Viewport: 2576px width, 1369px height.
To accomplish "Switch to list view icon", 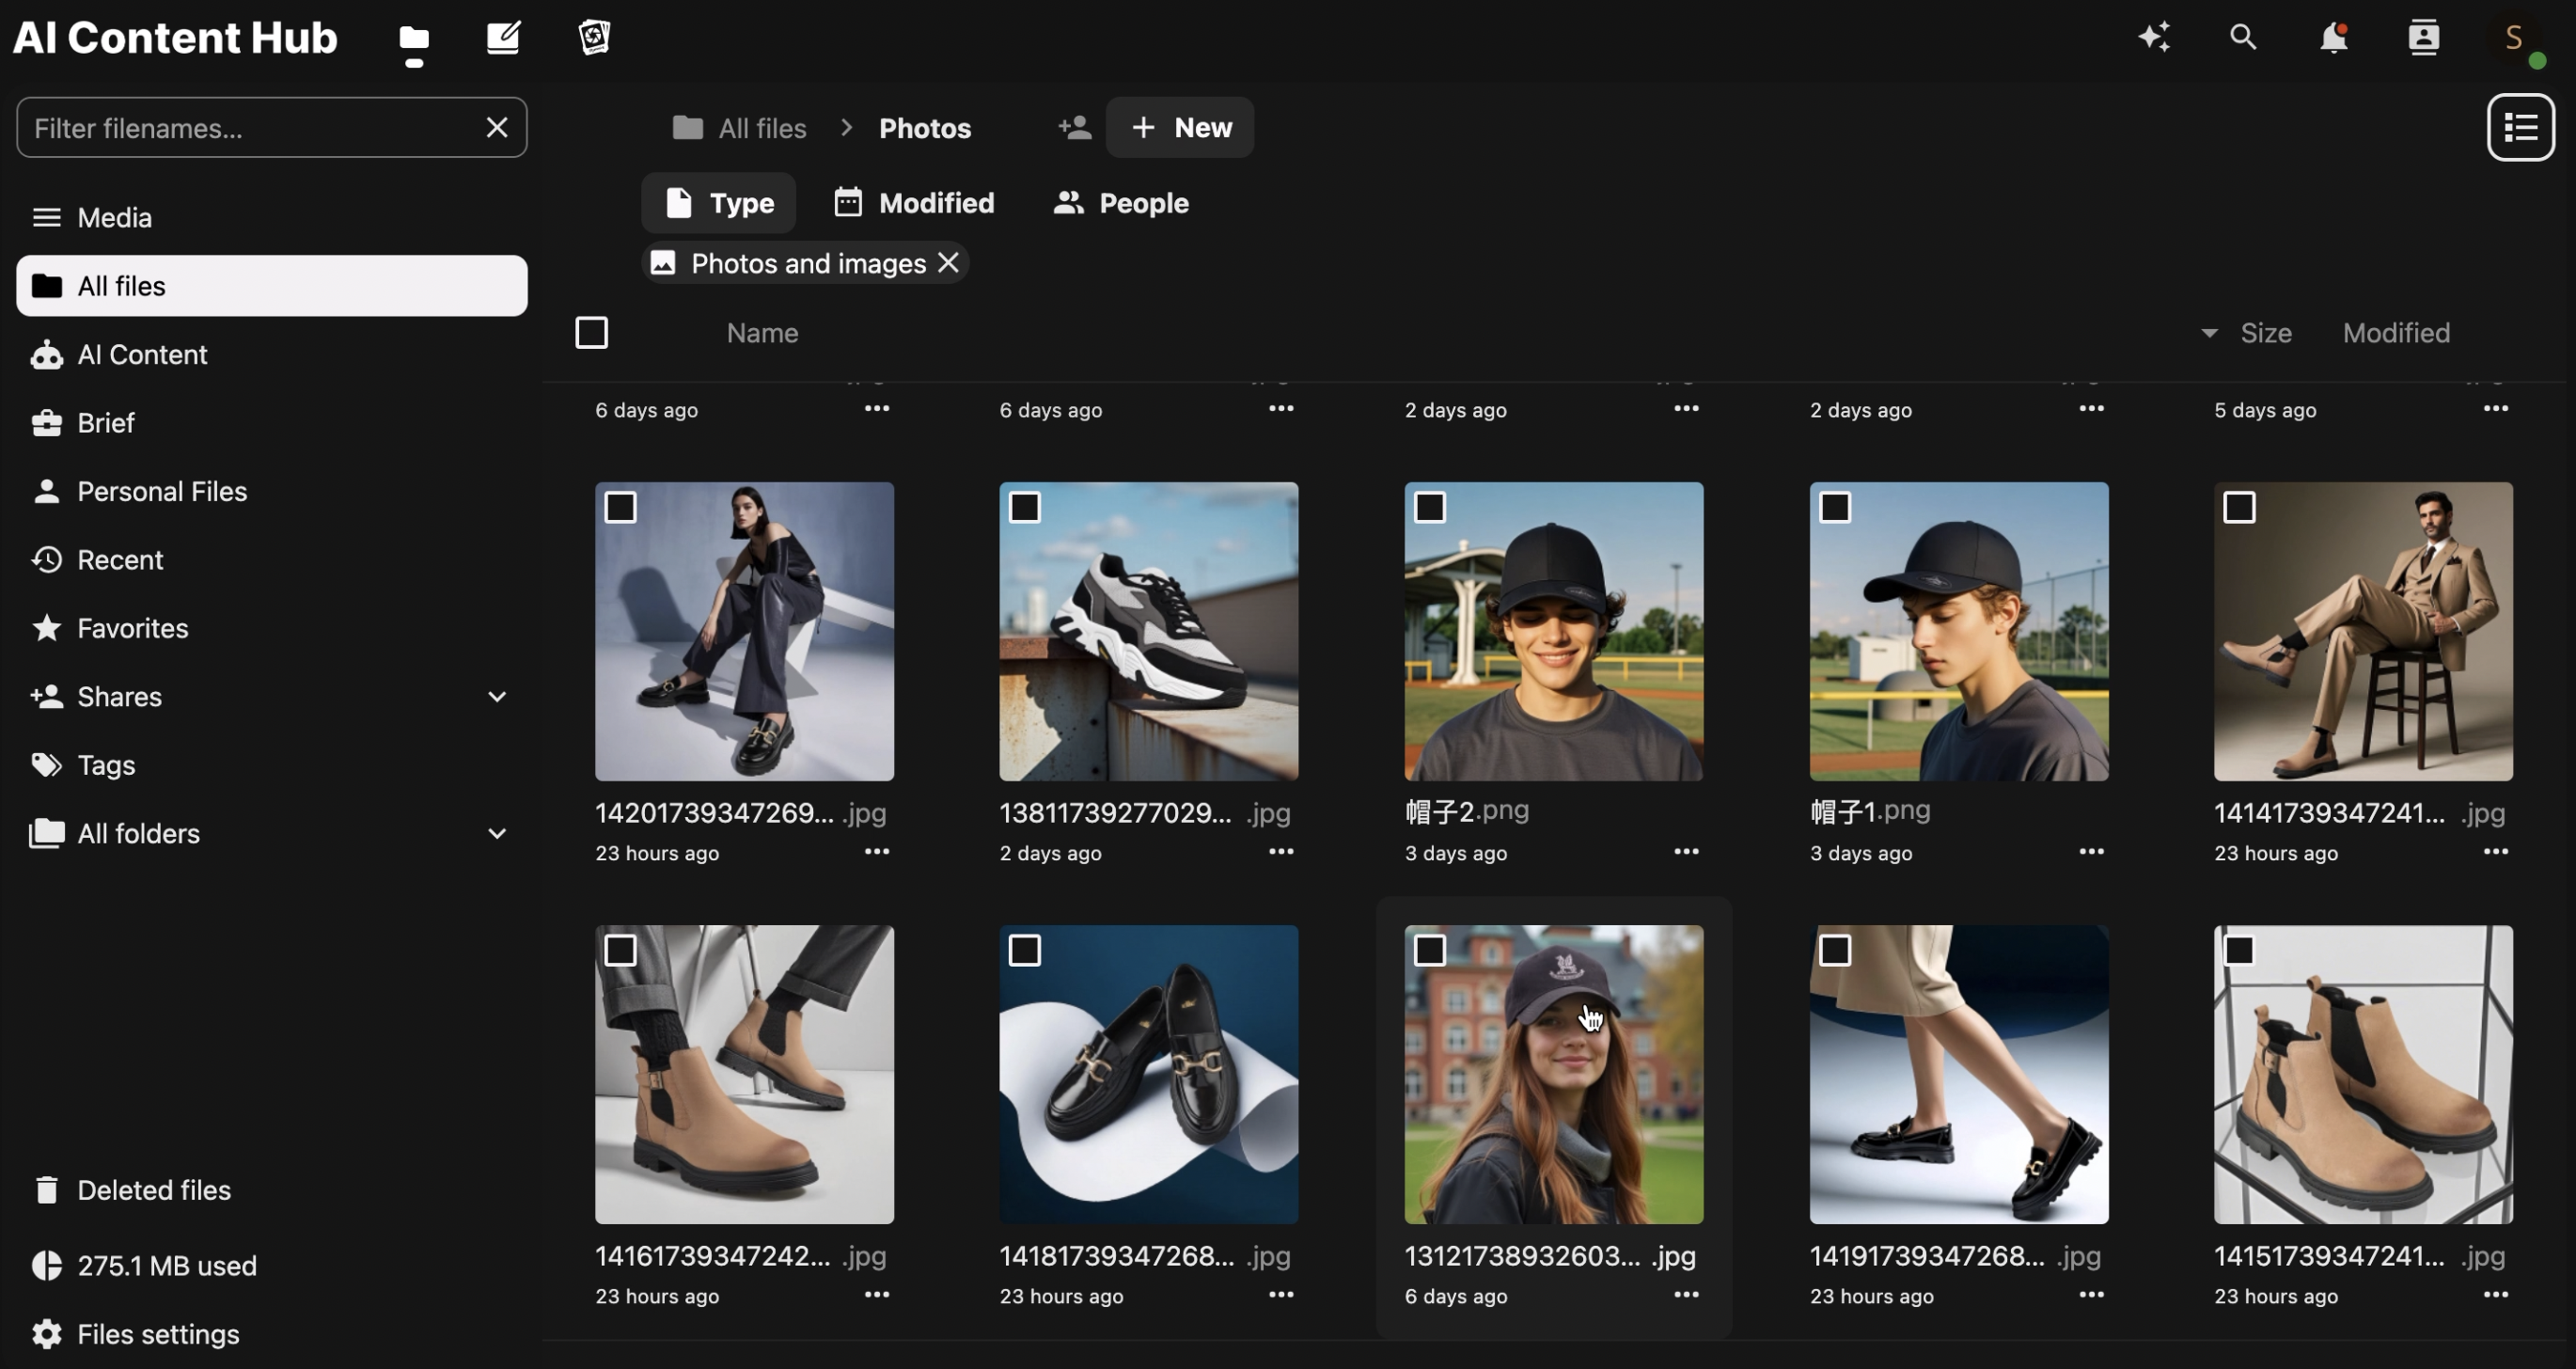I will pos(2520,127).
